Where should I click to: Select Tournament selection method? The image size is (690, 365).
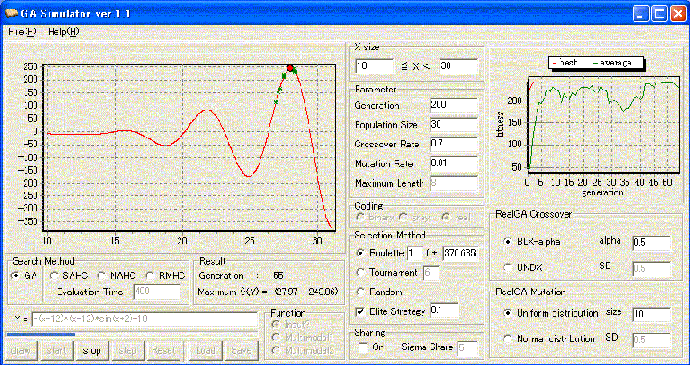[361, 273]
